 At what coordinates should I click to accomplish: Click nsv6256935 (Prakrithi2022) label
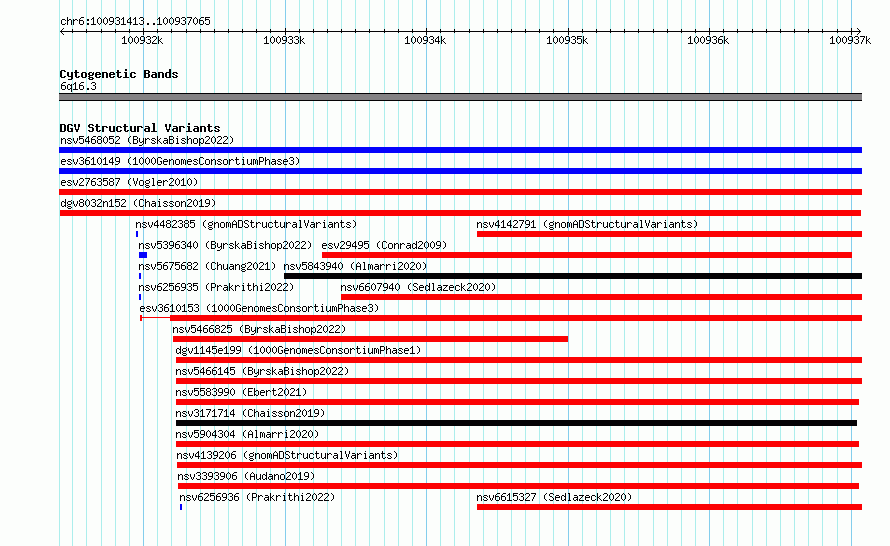(216, 287)
